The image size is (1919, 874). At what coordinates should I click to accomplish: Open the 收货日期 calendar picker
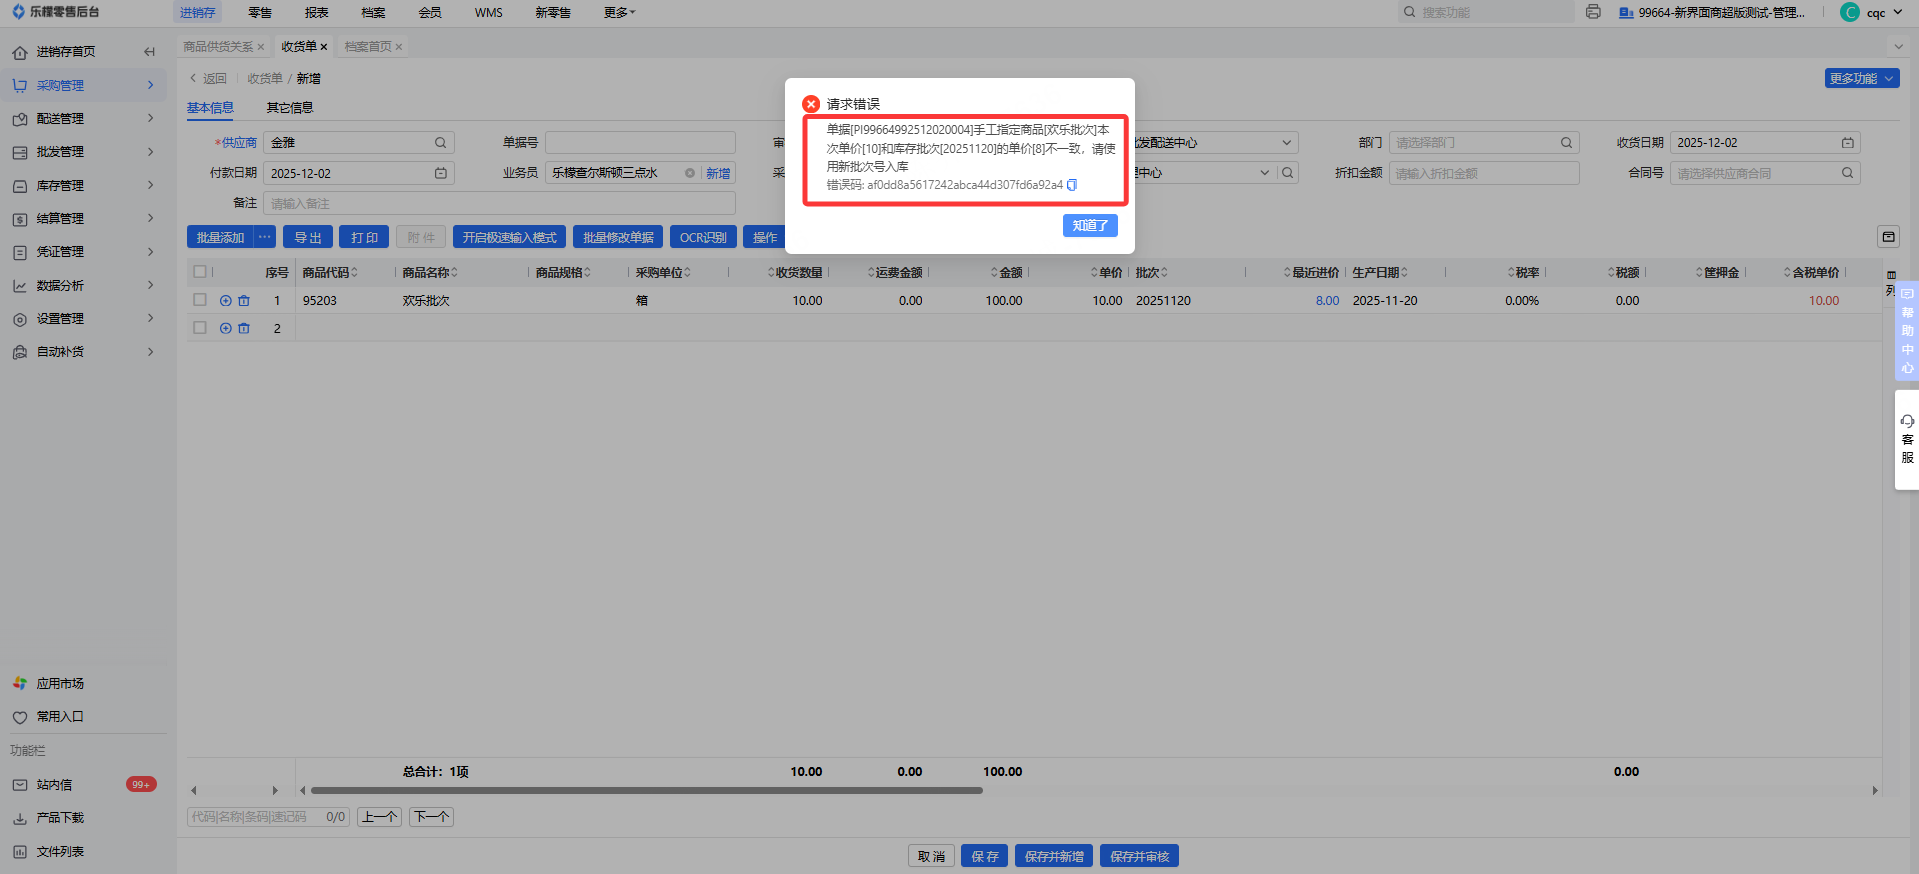(1848, 143)
